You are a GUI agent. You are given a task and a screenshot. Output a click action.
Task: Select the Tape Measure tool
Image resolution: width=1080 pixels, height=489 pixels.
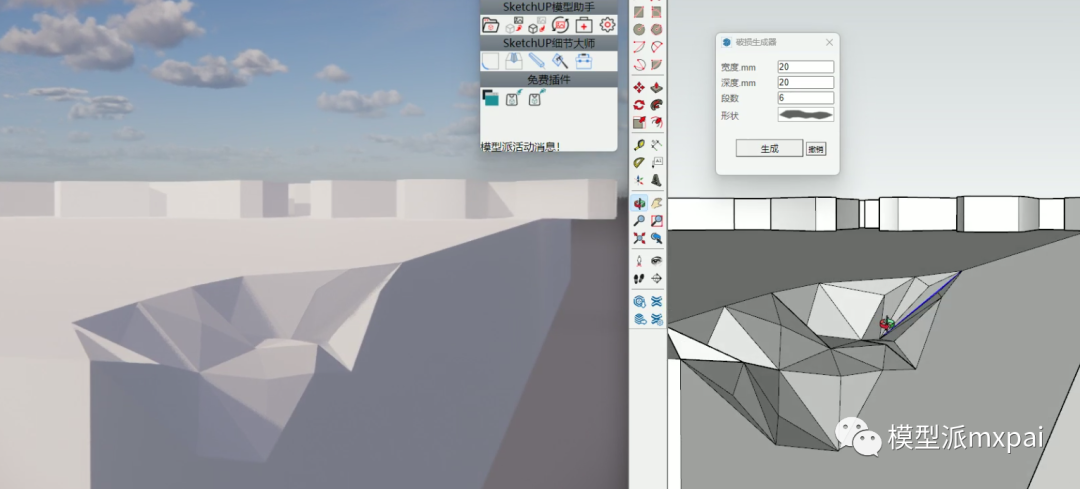(x=638, y=145)
